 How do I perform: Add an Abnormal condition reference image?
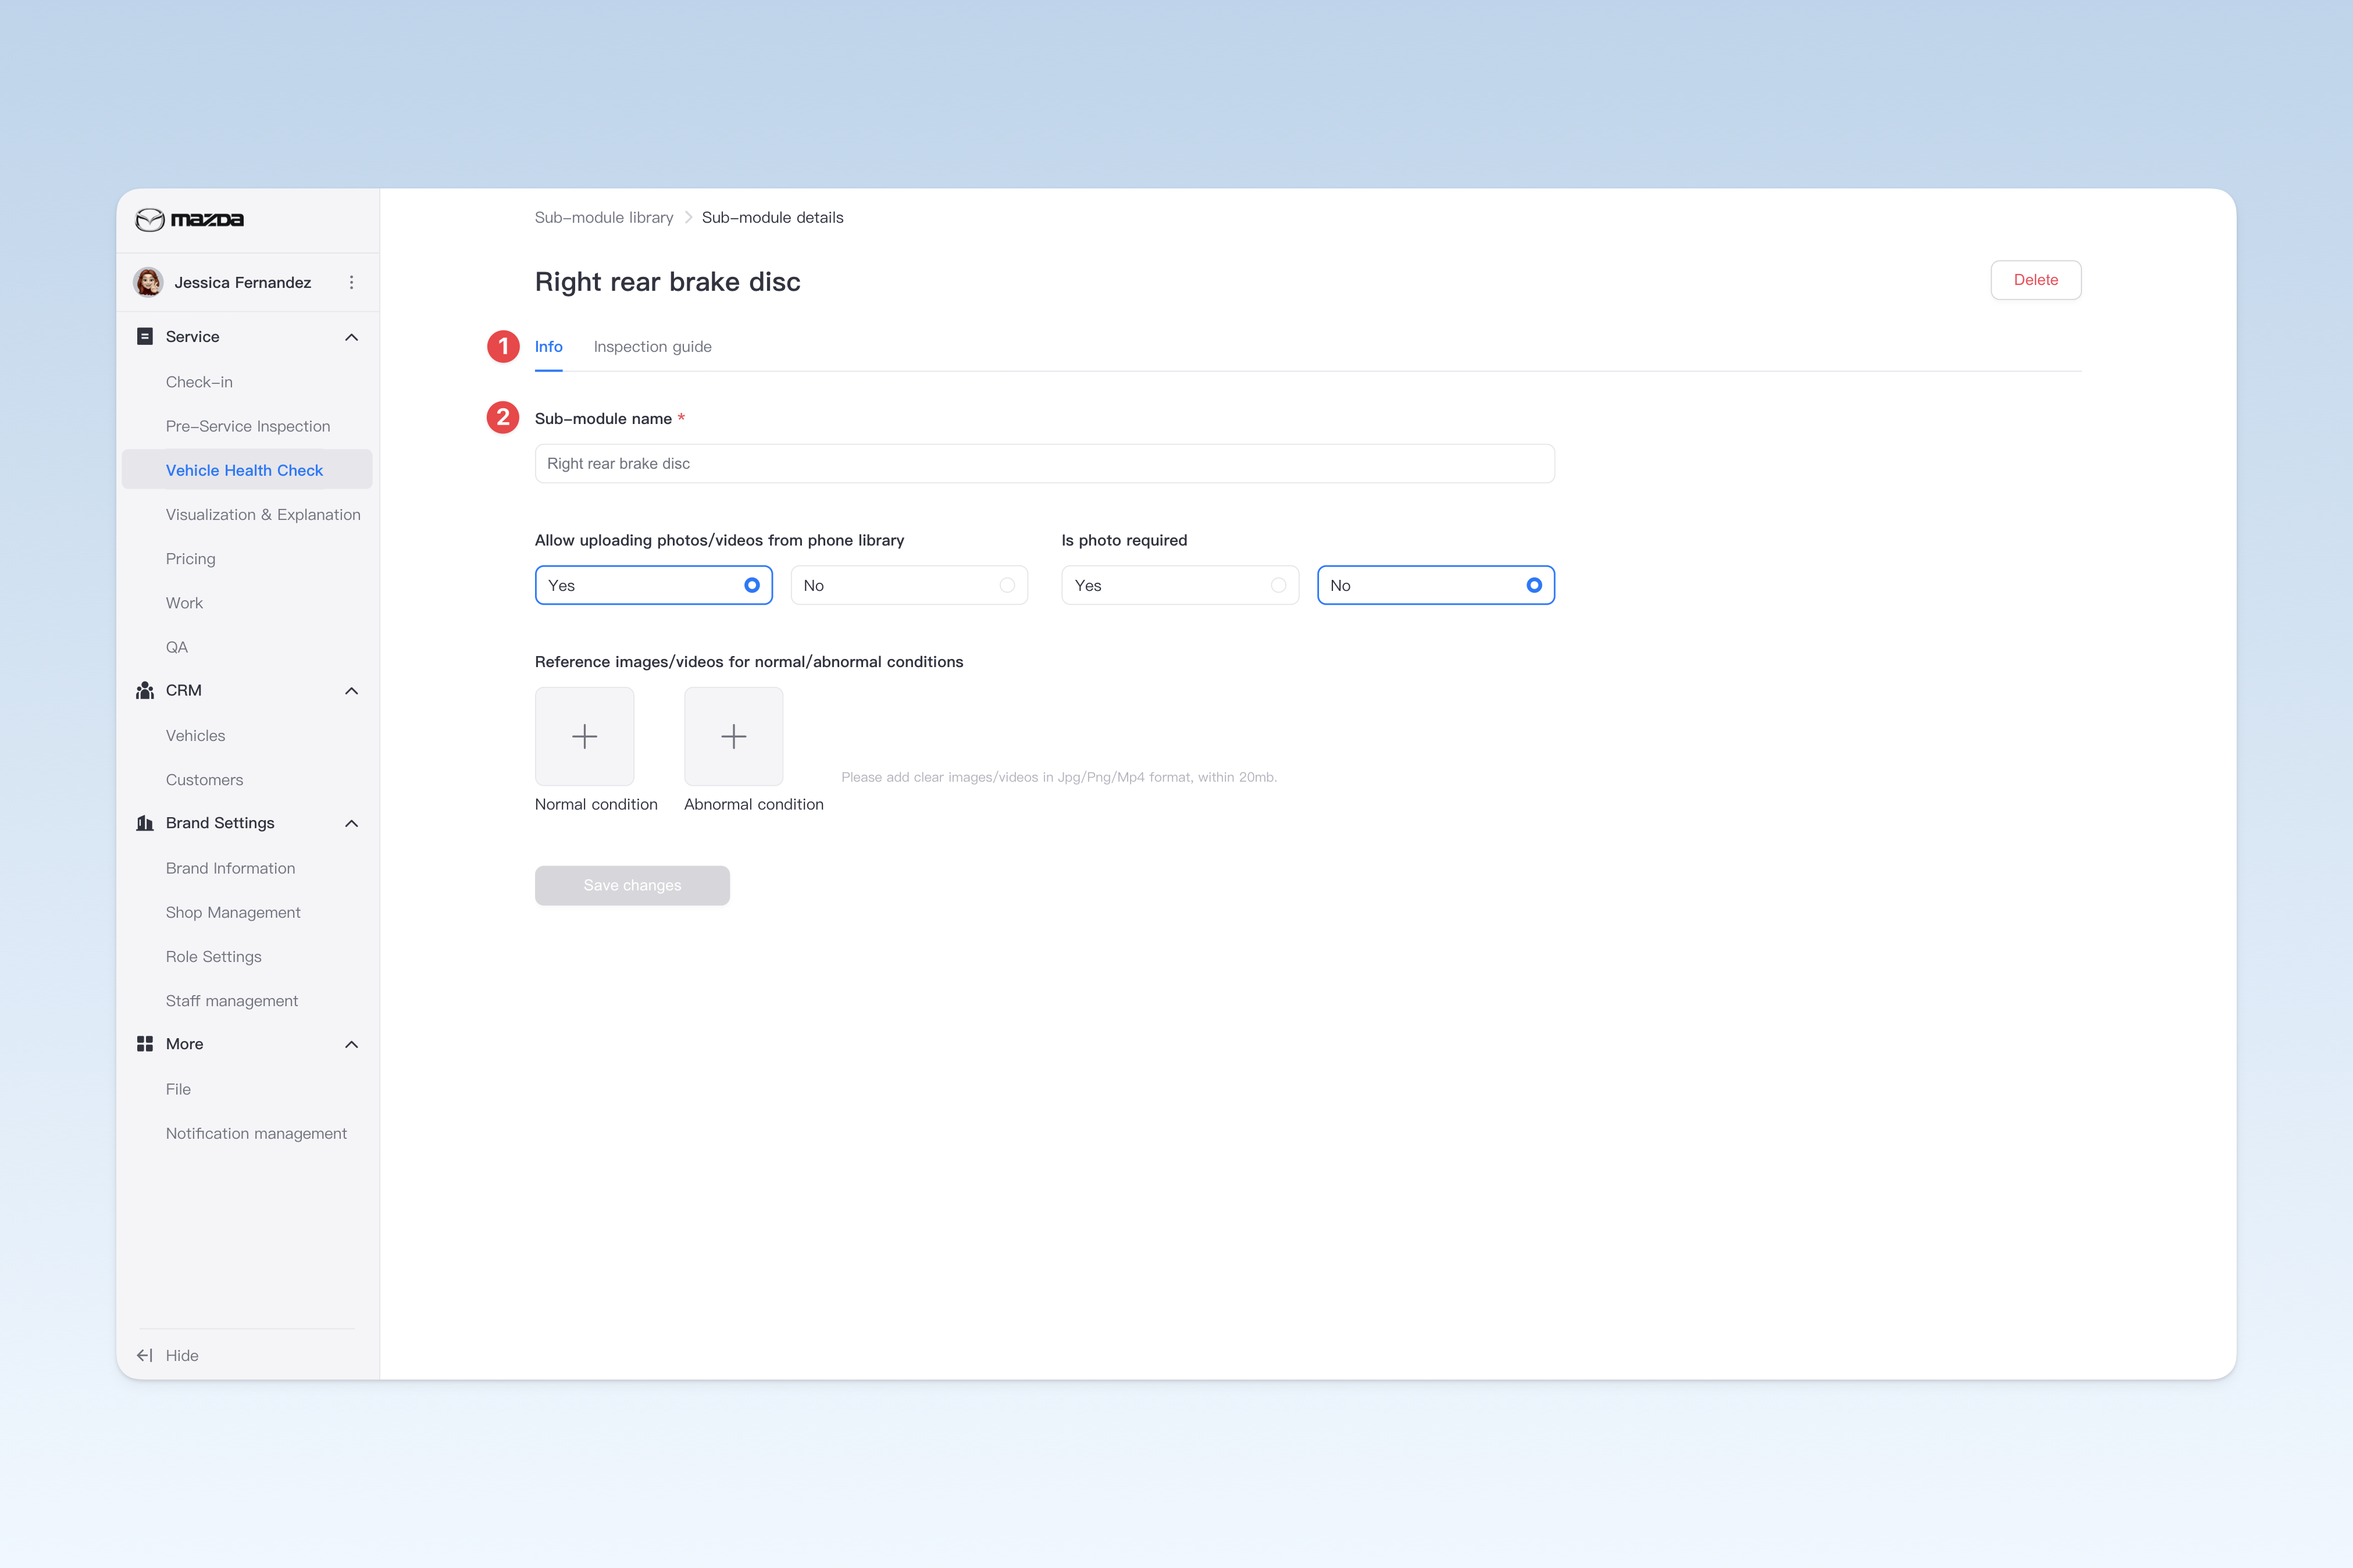tap(734, 736)
